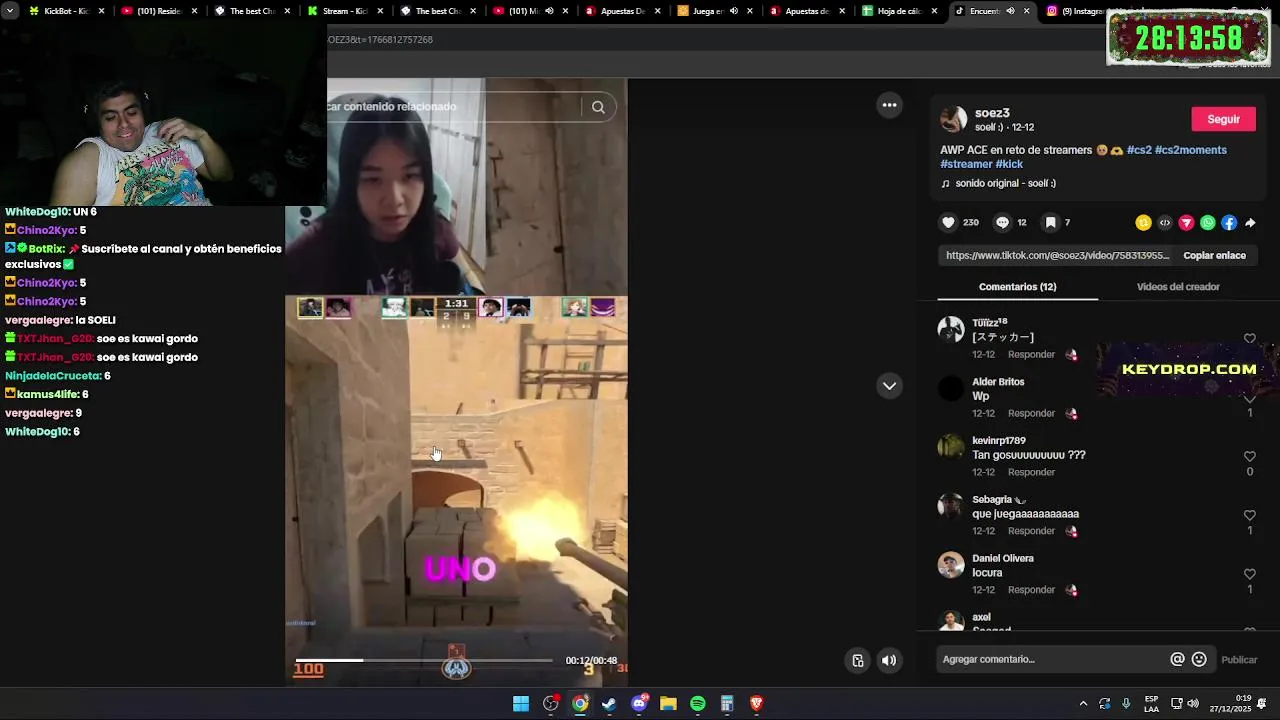The image size is (1280, 720).
Task: Like kevinrp1789's comment with the heart
Action: coord(1250,456)
